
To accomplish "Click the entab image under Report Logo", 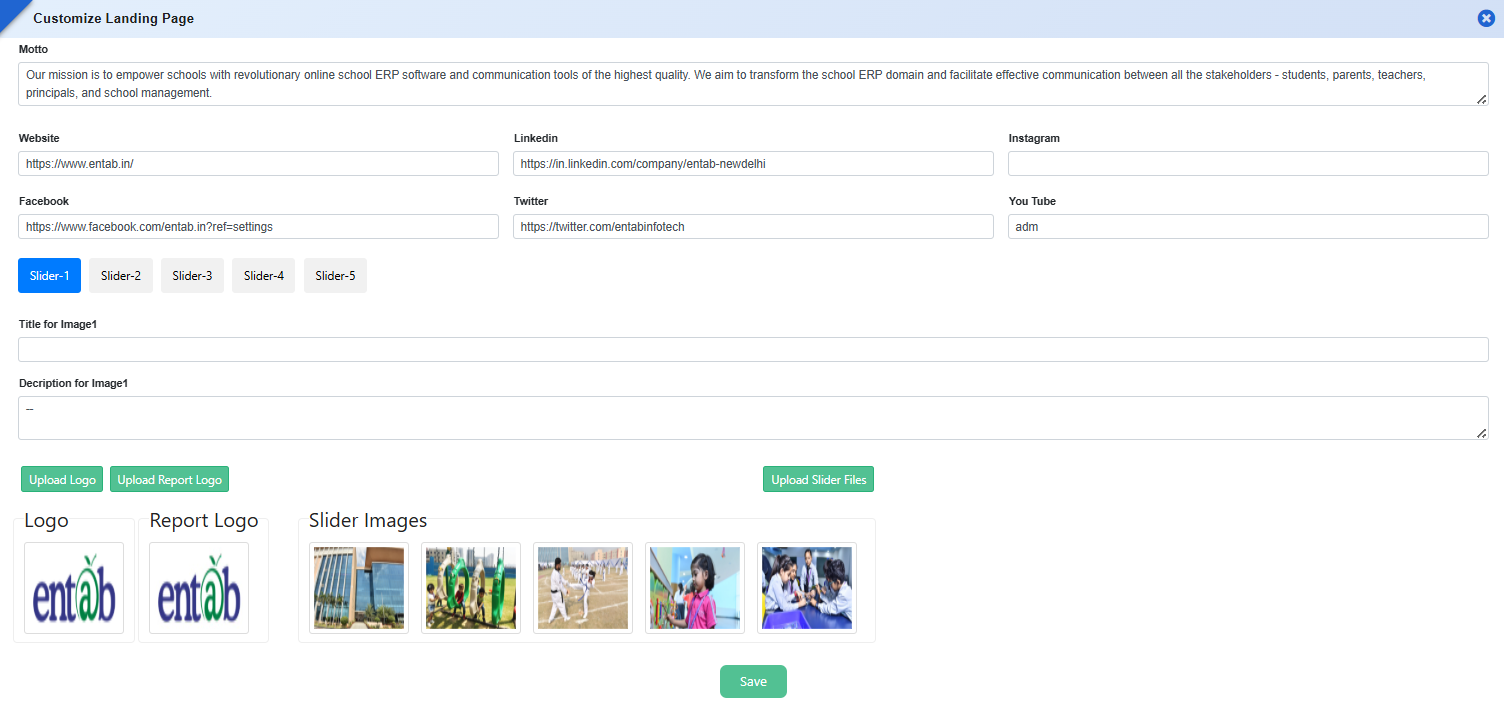I will click(199, 588).
